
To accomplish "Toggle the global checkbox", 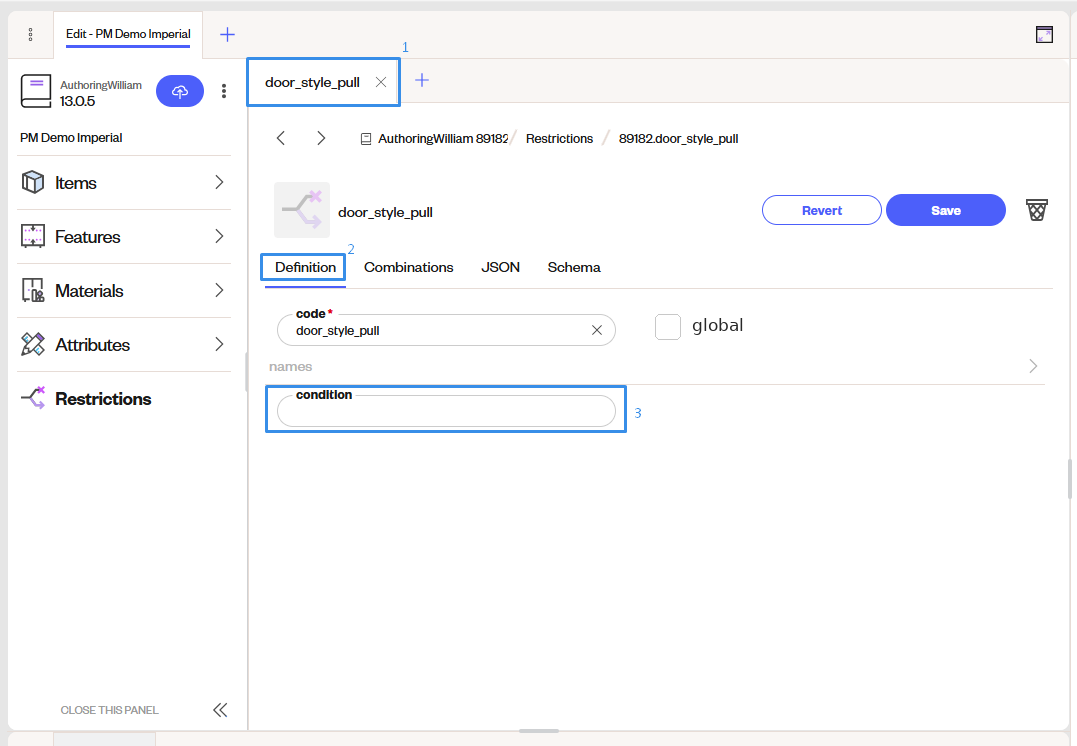I will pyautogui.click(x=668, y=326).
